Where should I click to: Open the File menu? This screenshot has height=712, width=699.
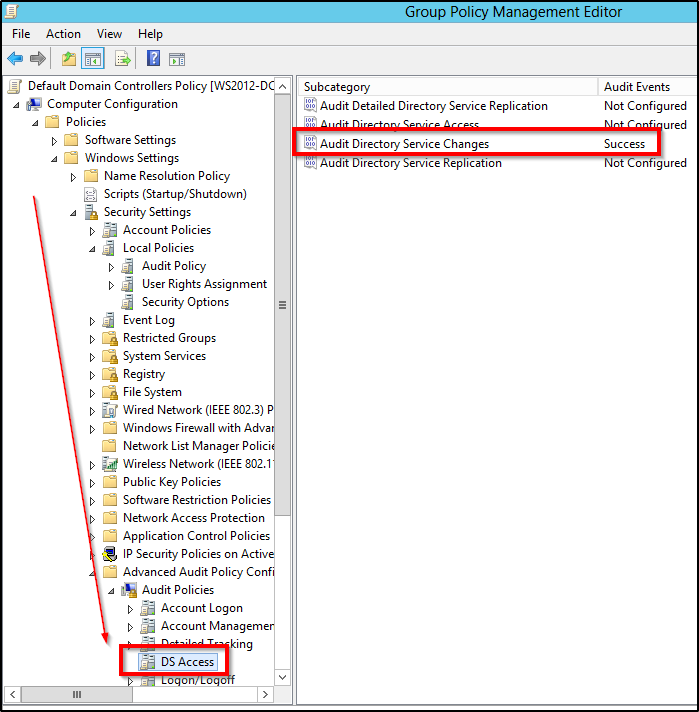21,34
